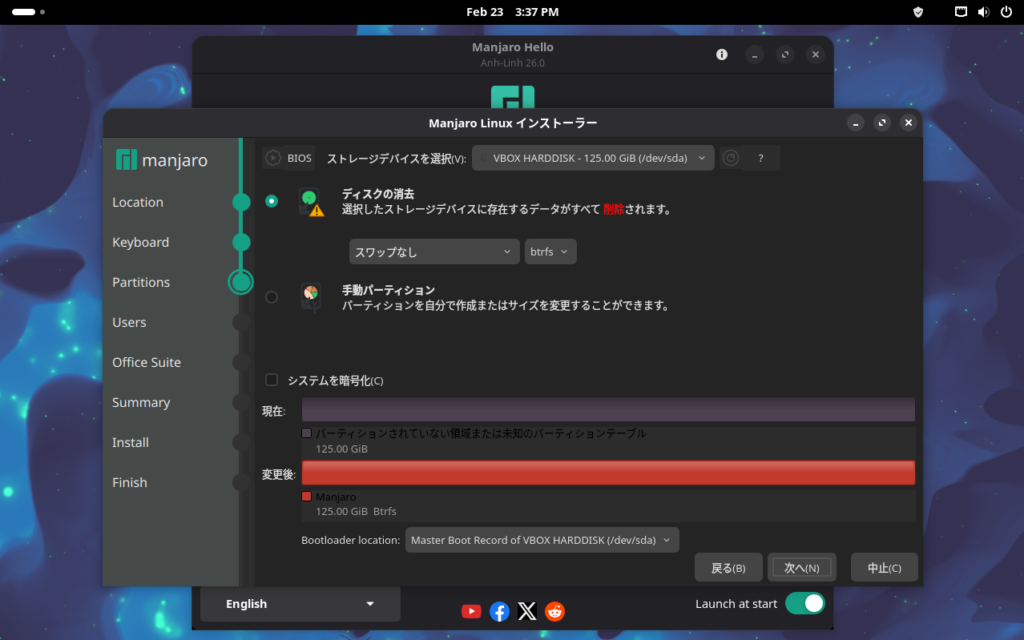Click the YouTube icon in Manjaro Hello
This screenshot has height=640, width=1024.
coord(471,611)
